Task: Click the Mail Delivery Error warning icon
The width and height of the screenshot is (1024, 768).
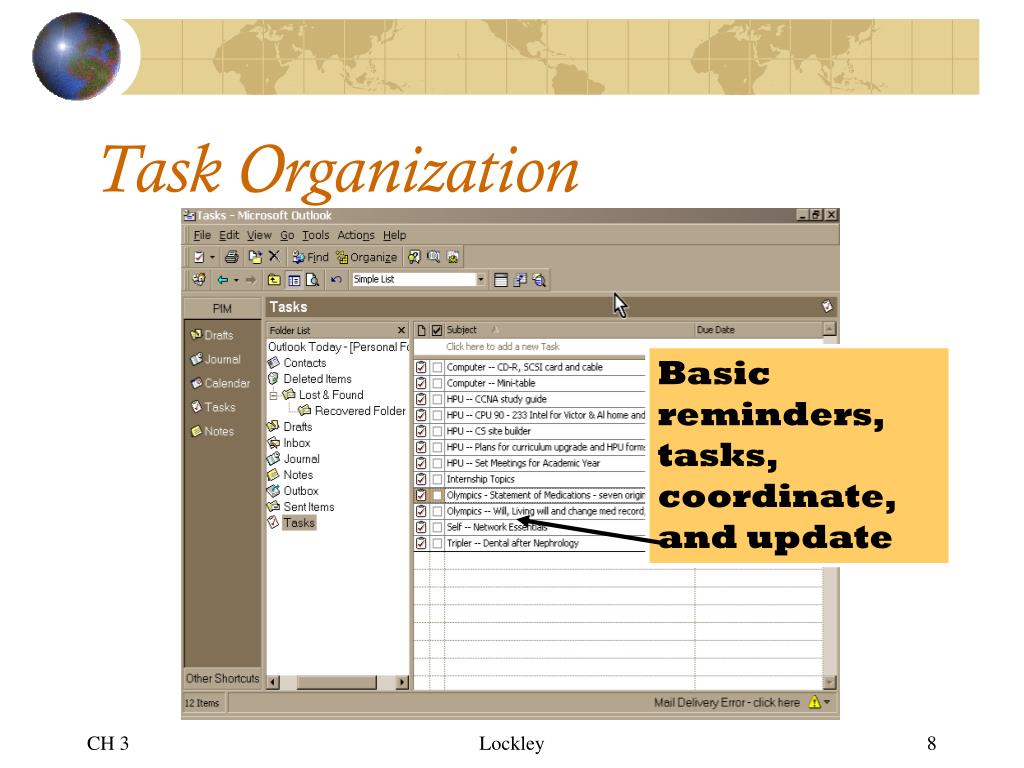Action: click(814, 702)
